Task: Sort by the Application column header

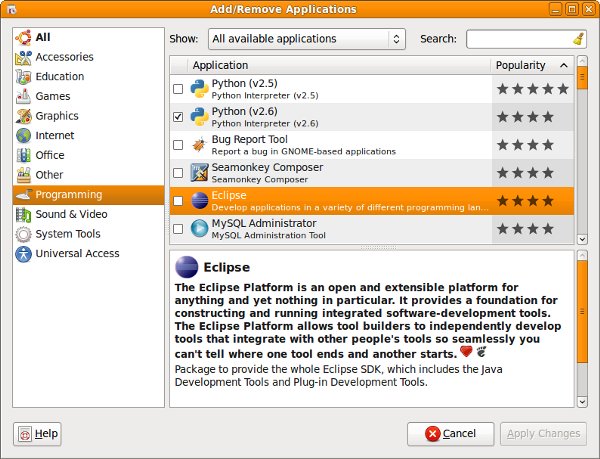Action: [339, 65]
